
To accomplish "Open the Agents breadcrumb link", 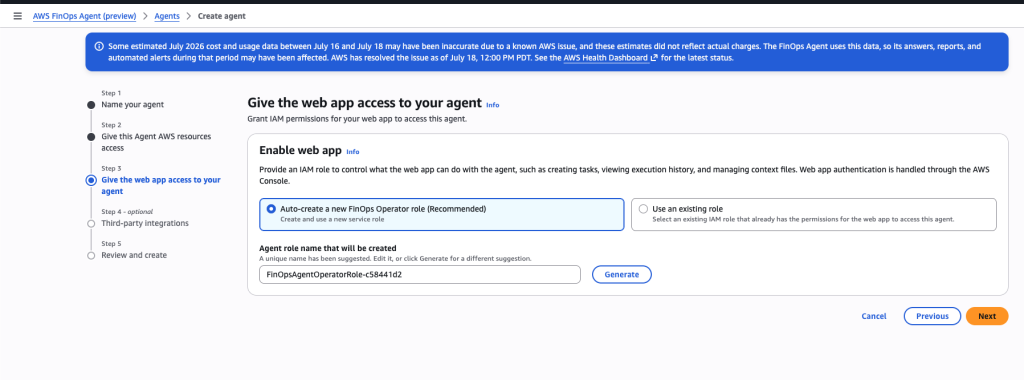I will click(x=167, y=16).
